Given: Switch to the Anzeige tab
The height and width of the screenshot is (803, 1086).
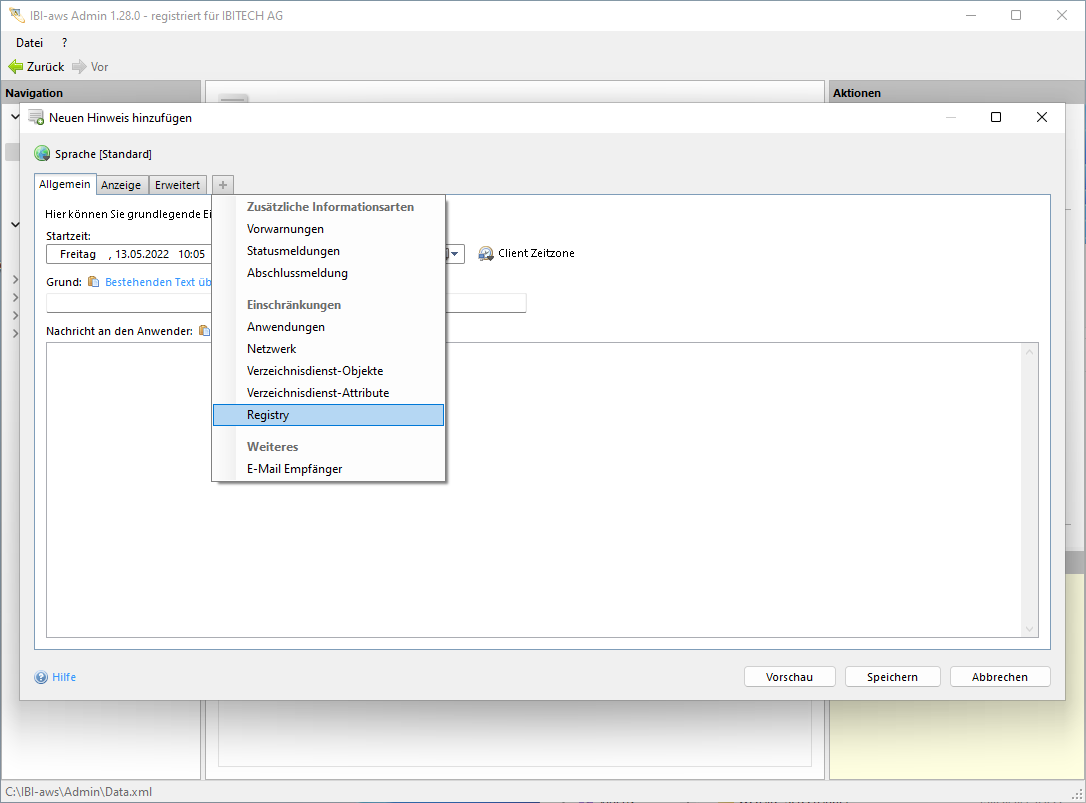Looking at the screenshot, I should [121, 185].
